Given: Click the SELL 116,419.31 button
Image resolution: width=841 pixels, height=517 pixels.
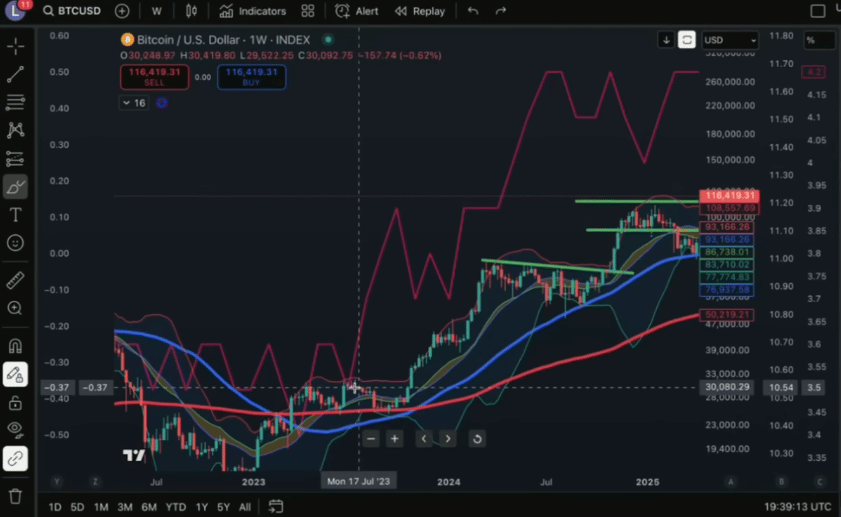Looking at the screenshot, I should 154,77.
